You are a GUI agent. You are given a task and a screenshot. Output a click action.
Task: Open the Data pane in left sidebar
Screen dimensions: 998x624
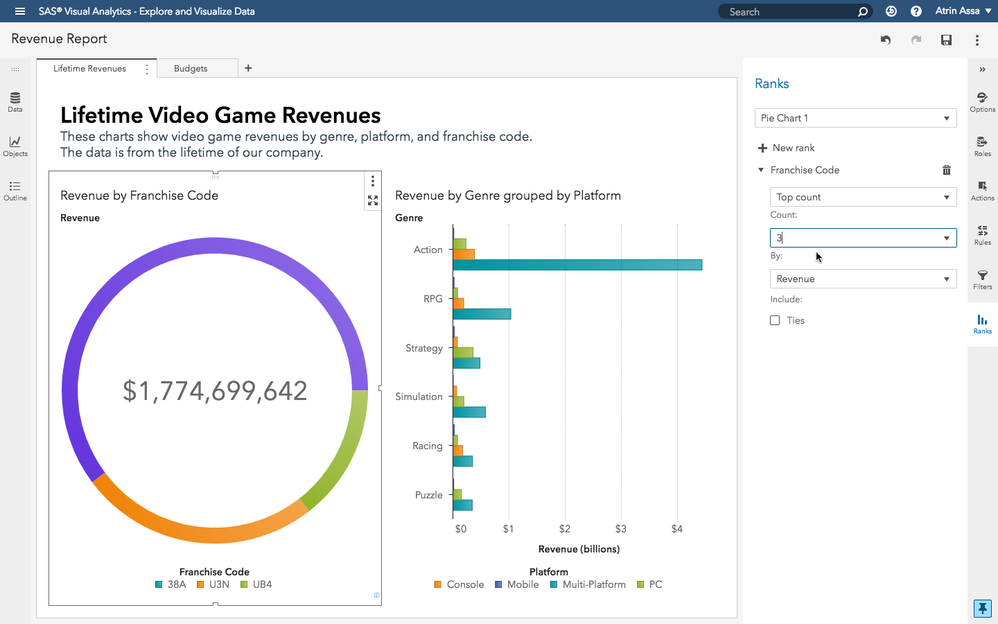click(15, 102)
